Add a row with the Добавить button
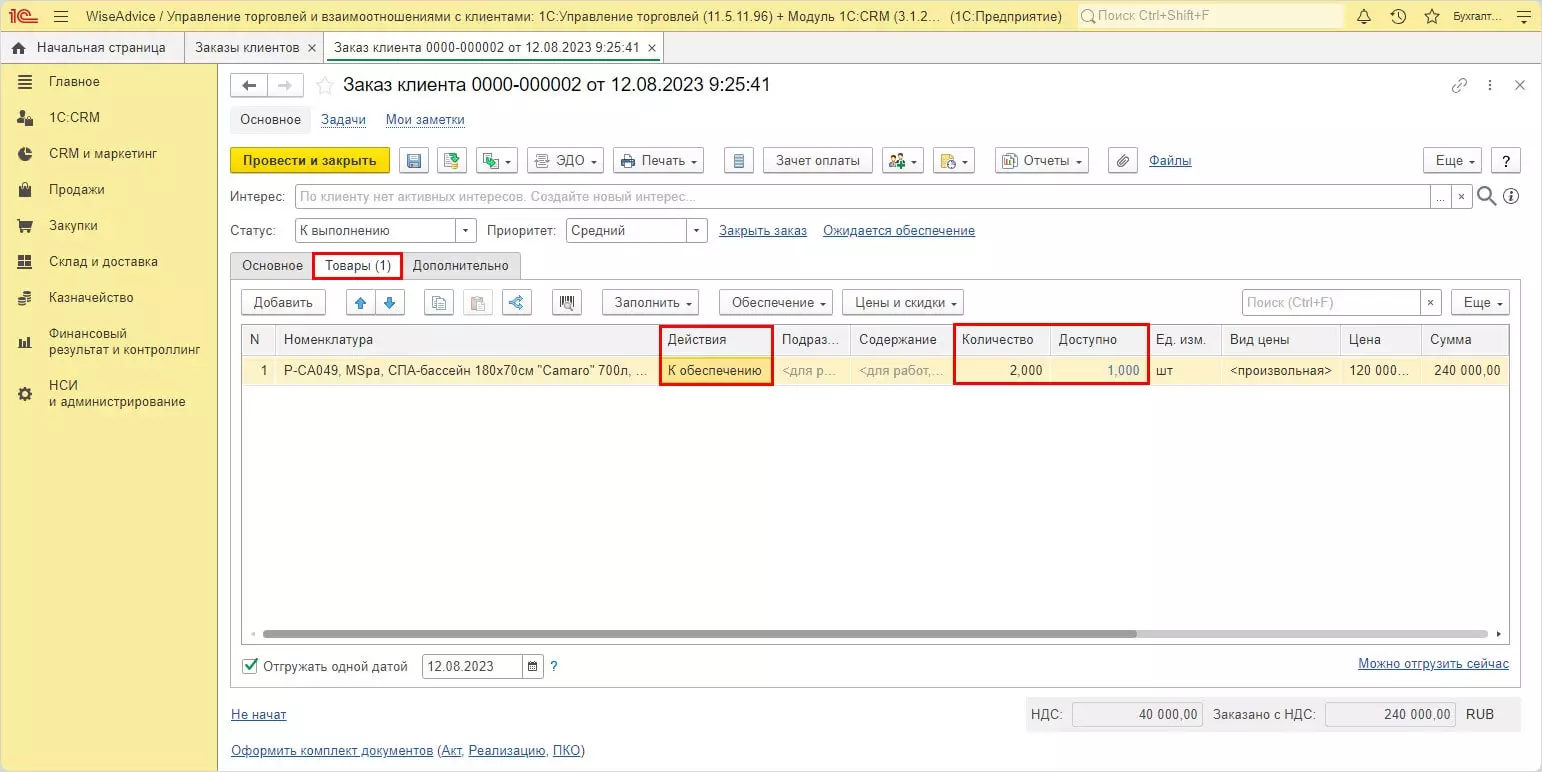 (x=283, y=302)
